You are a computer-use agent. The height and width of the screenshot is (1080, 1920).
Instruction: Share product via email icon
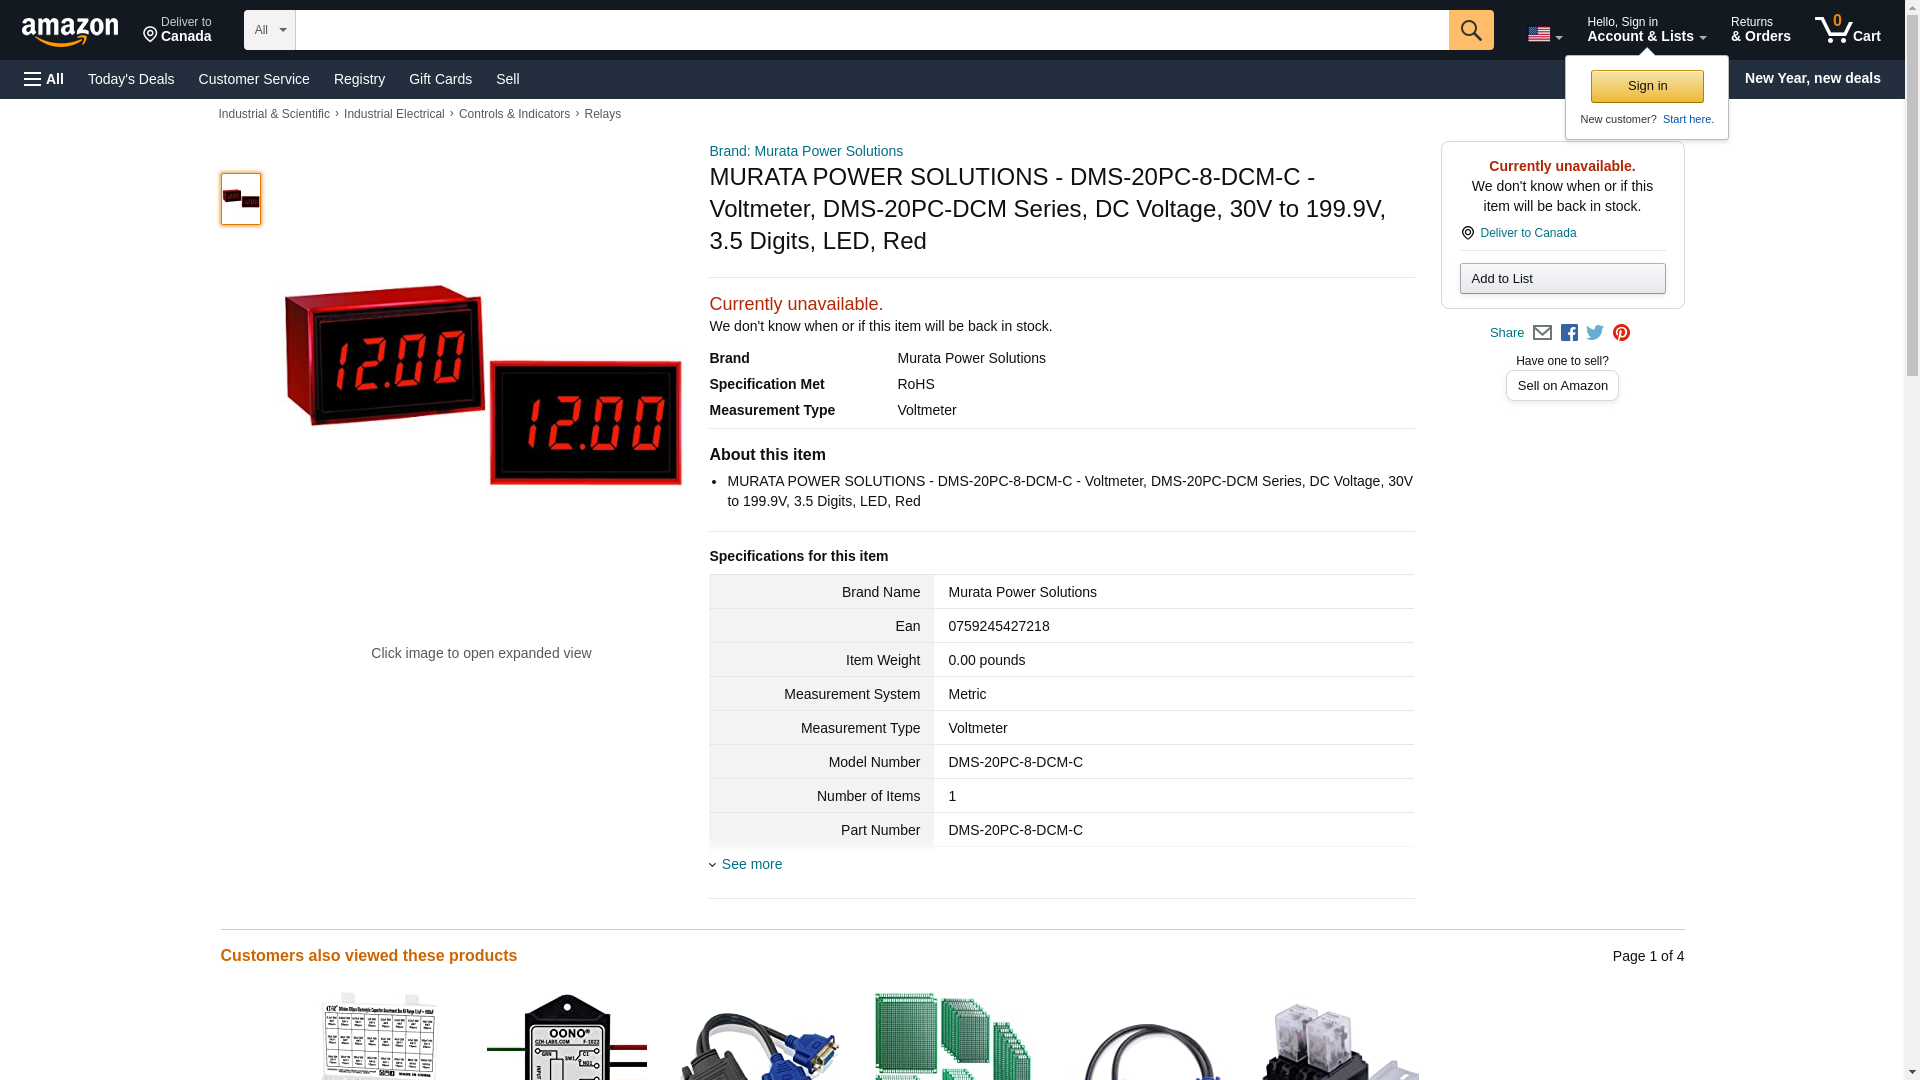click(1542, 333)
